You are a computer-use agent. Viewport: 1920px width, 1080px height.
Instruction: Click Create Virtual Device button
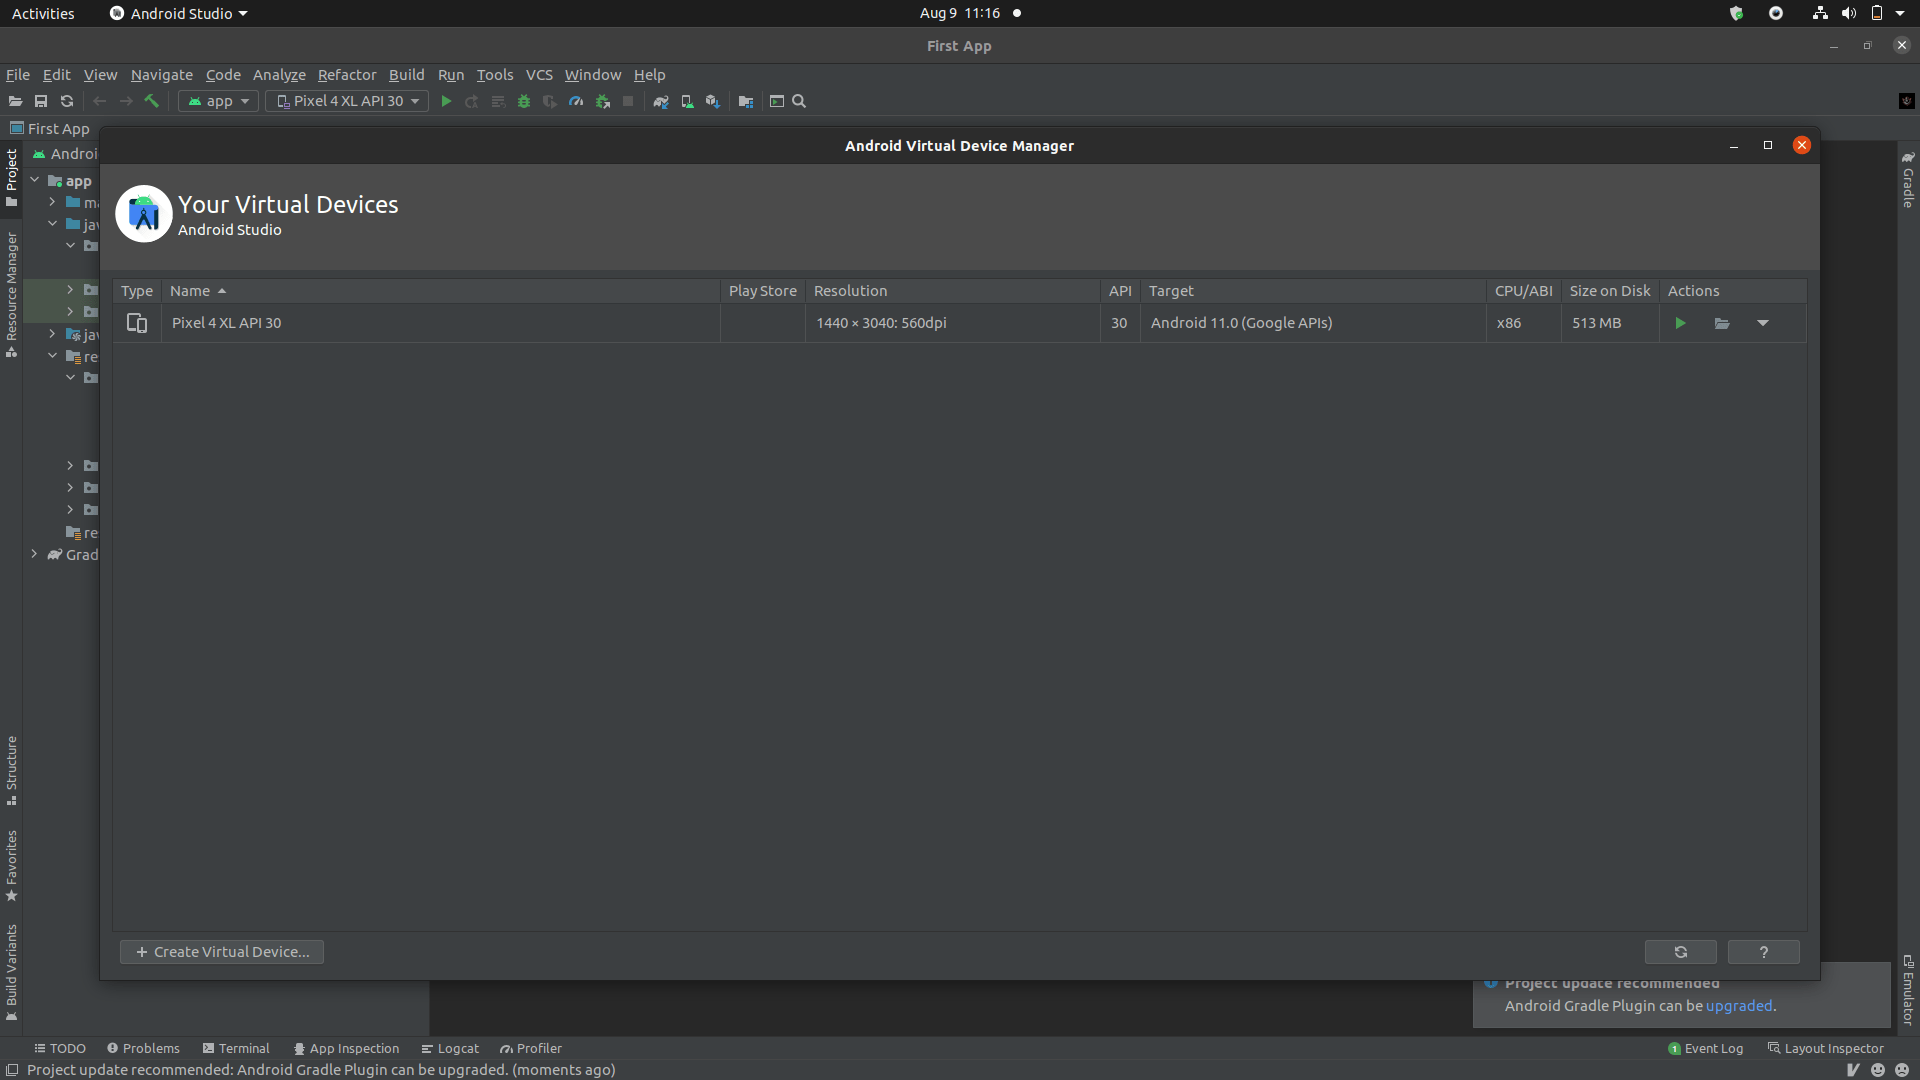pos(222,952)
